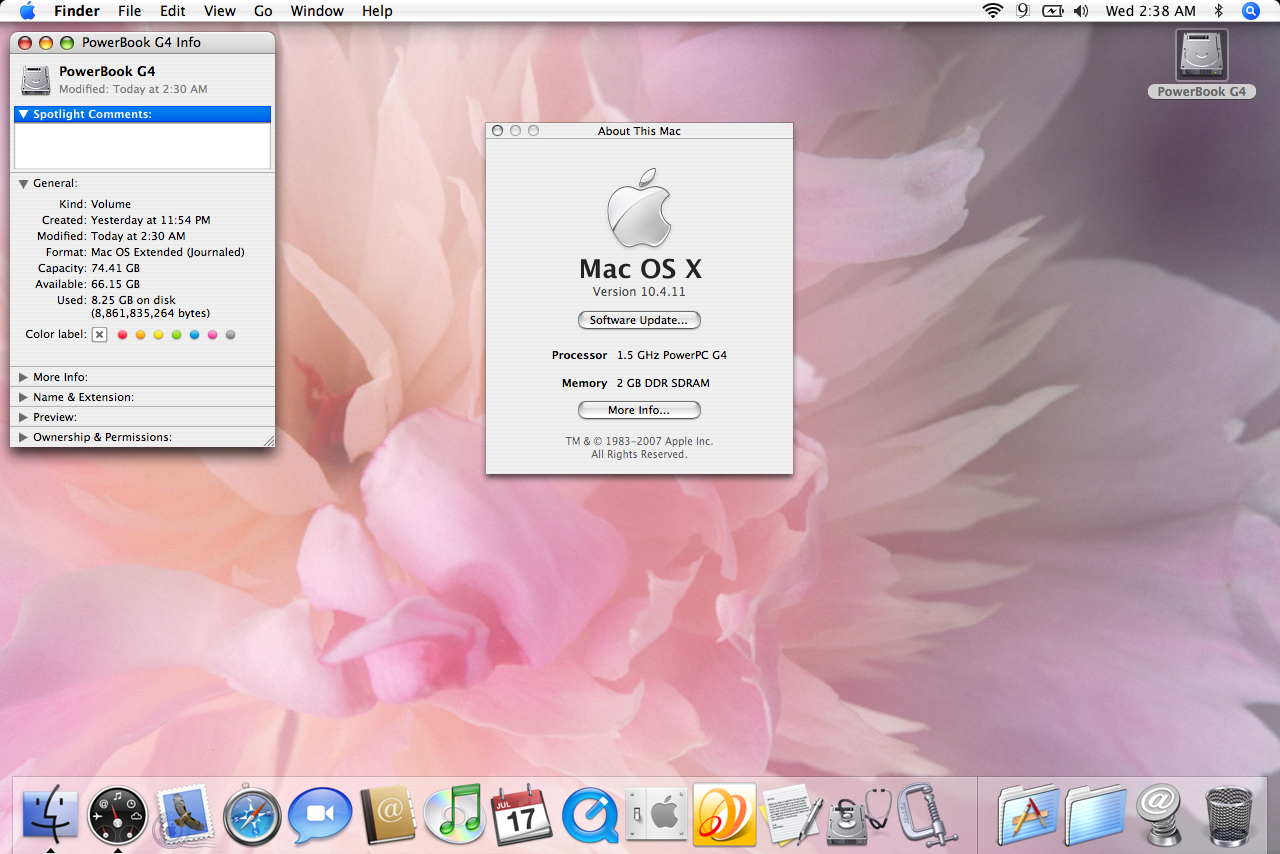Click the Version 10.4.11 text

[639, 292]
